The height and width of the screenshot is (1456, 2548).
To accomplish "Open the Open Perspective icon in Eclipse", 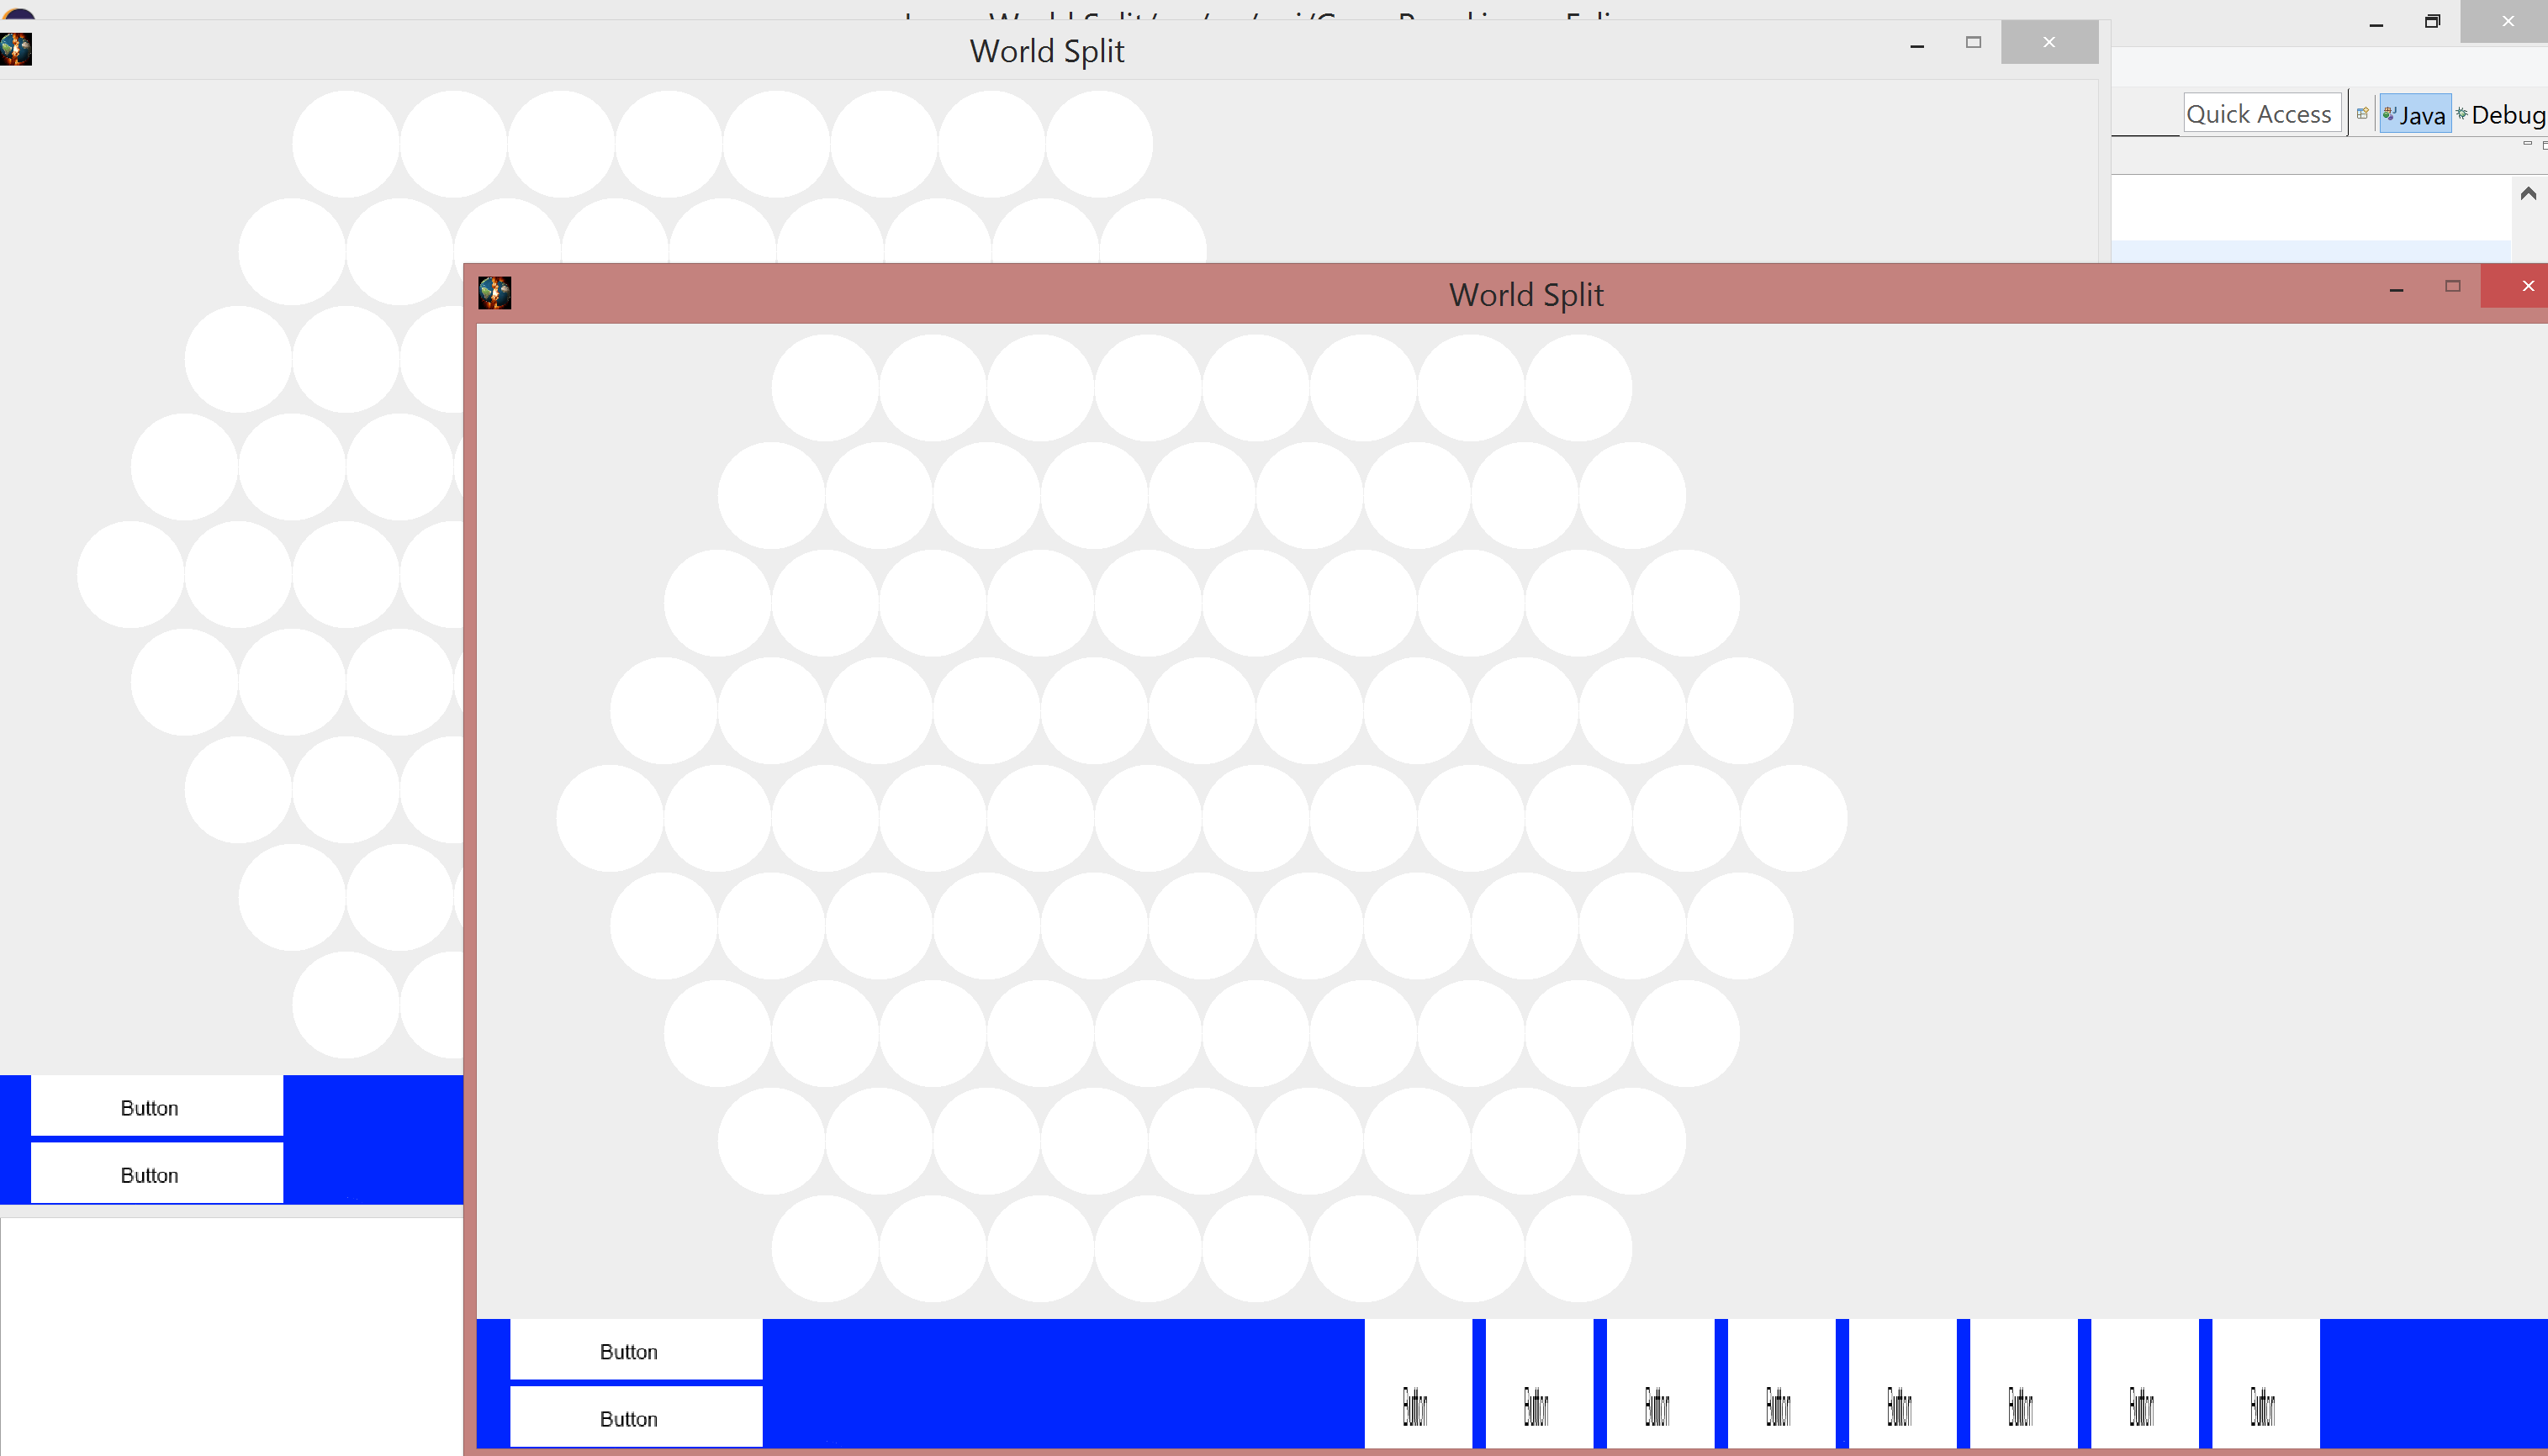I will click(x=2362, y=114).
